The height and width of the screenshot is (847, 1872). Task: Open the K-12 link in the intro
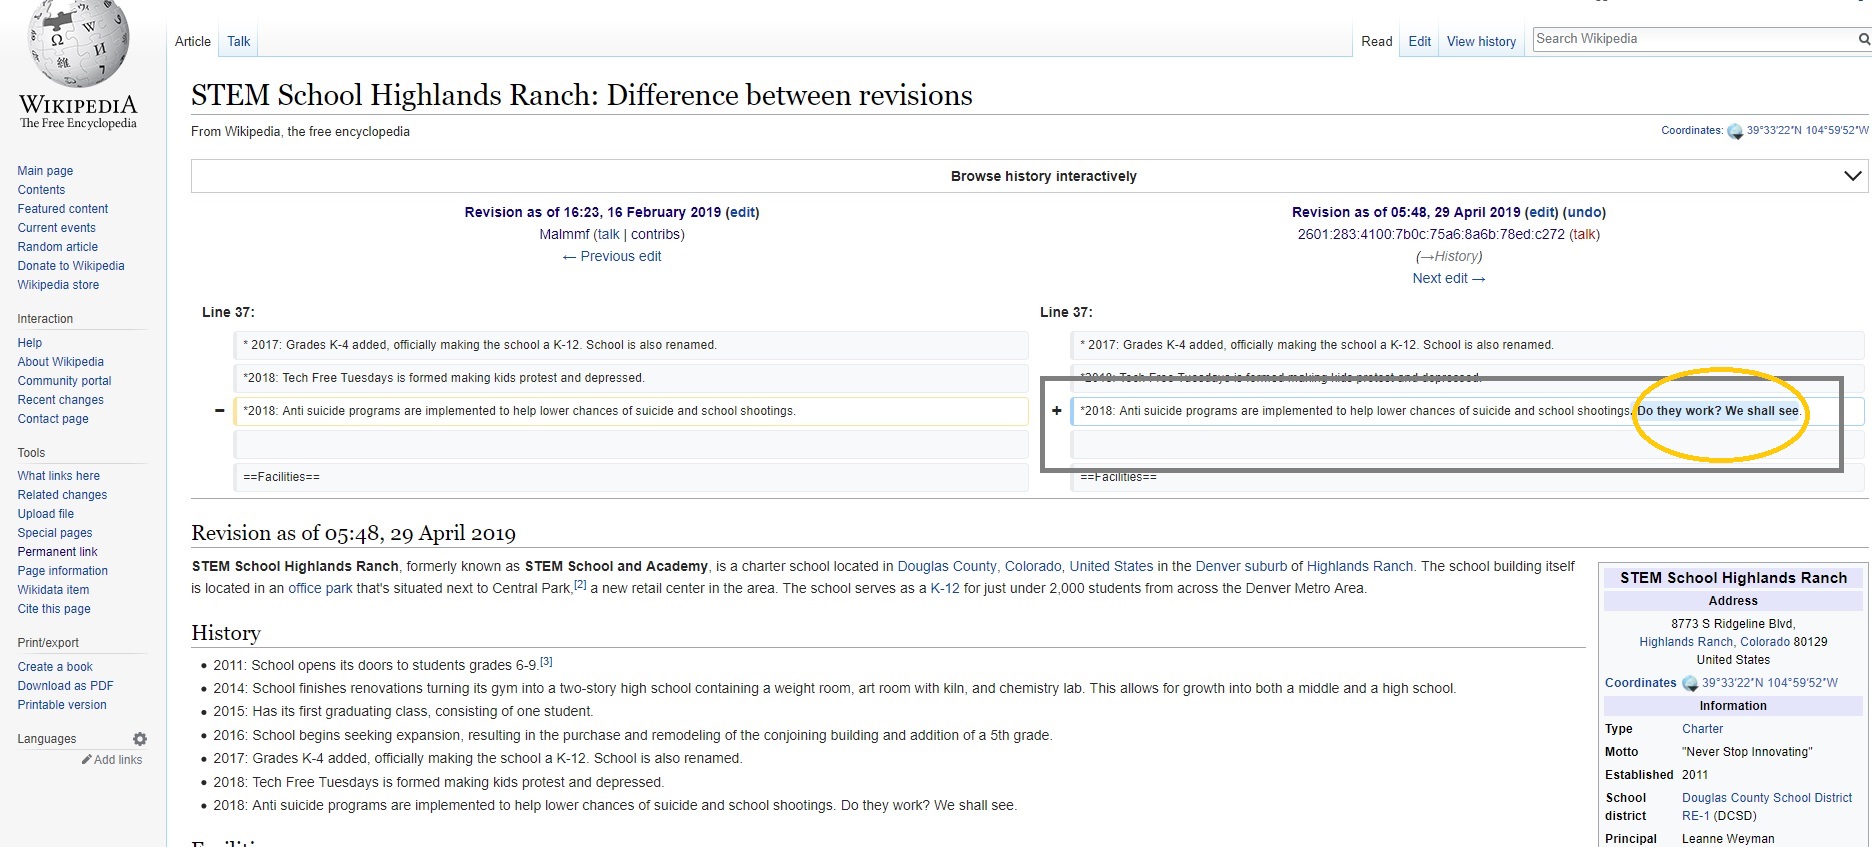point(945,588)
